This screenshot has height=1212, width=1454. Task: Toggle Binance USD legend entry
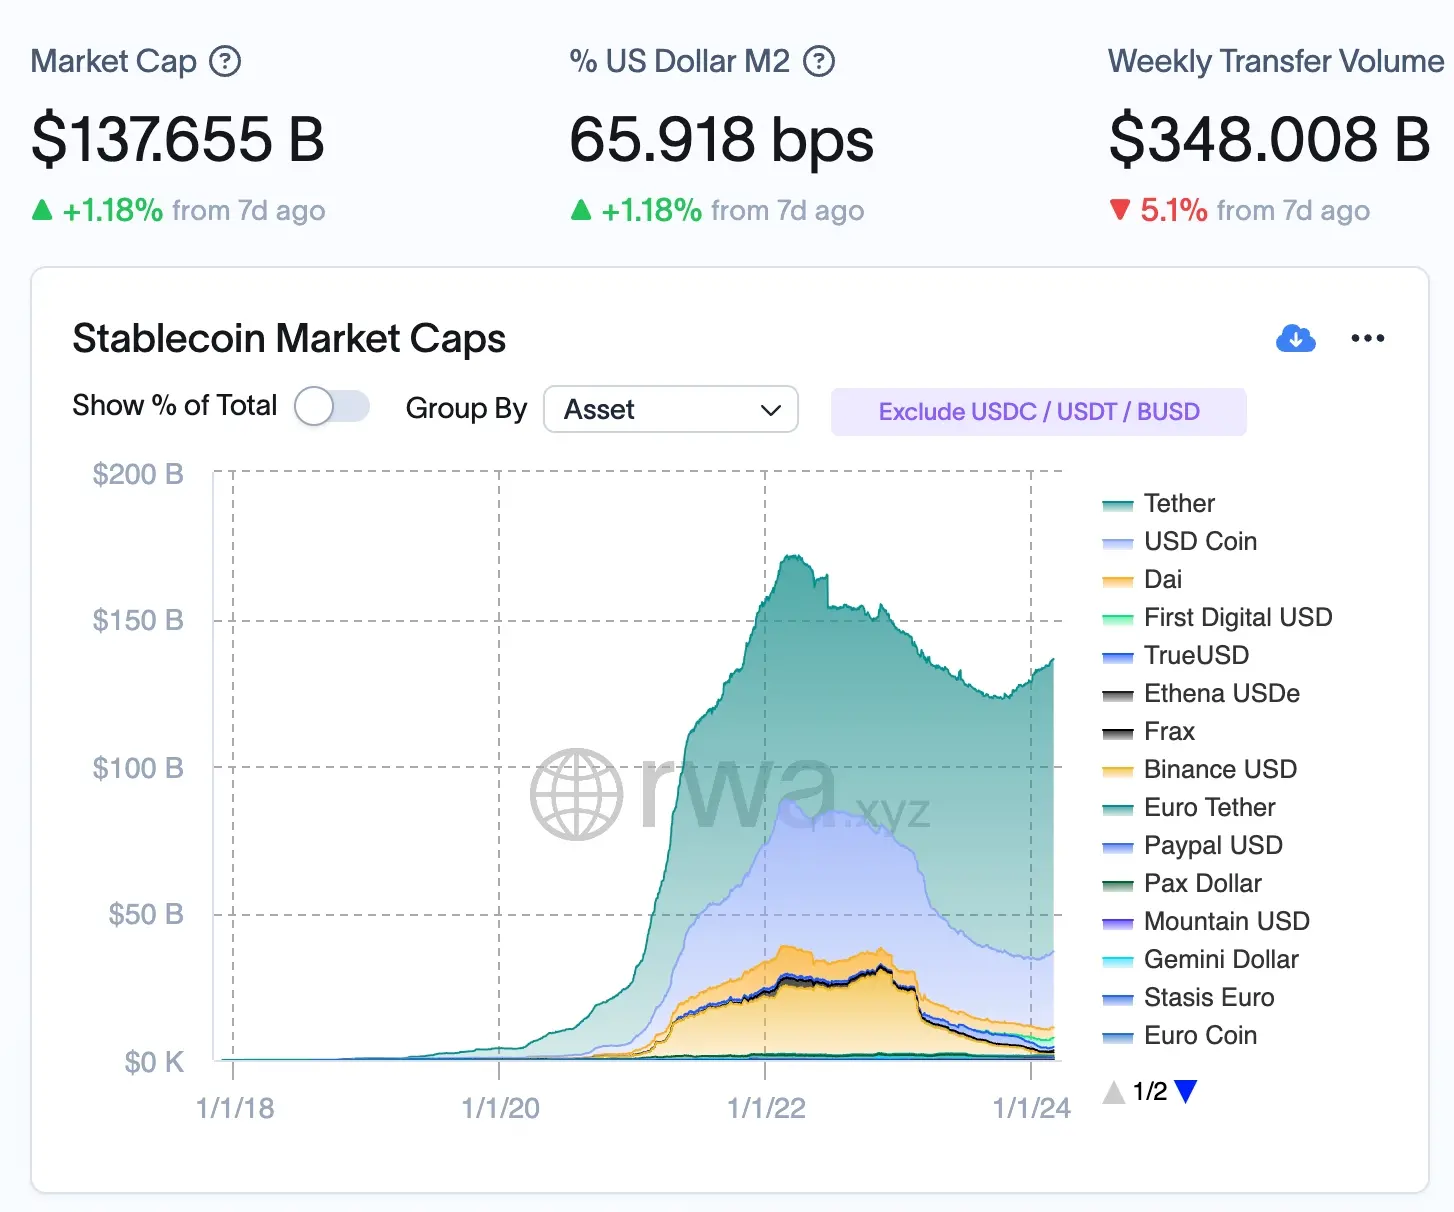pos(1199,769)
